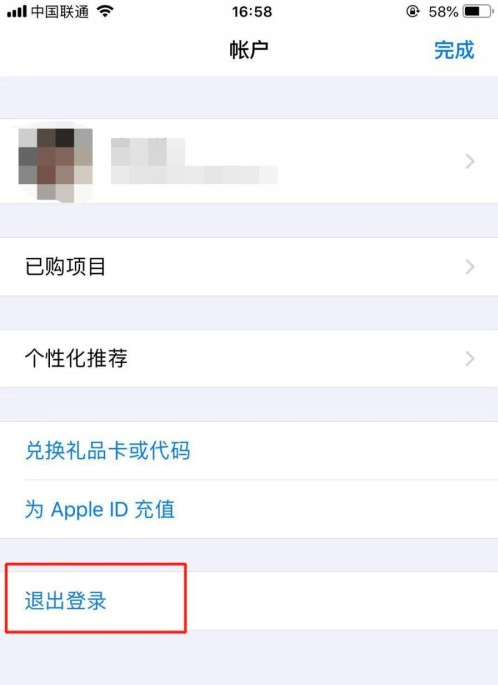Tap the battery icon in status bar

click(478, 11)
